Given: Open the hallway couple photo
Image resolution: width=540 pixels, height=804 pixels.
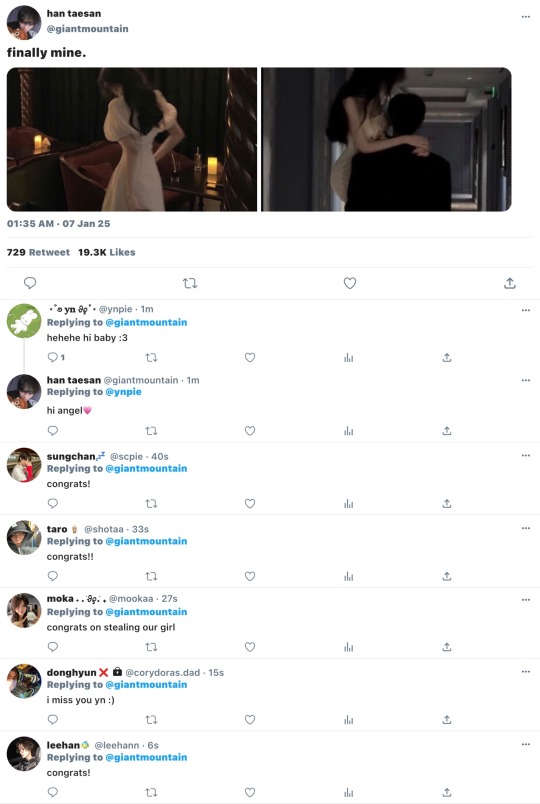Looking at the screenshot, I should pos(387,139).
